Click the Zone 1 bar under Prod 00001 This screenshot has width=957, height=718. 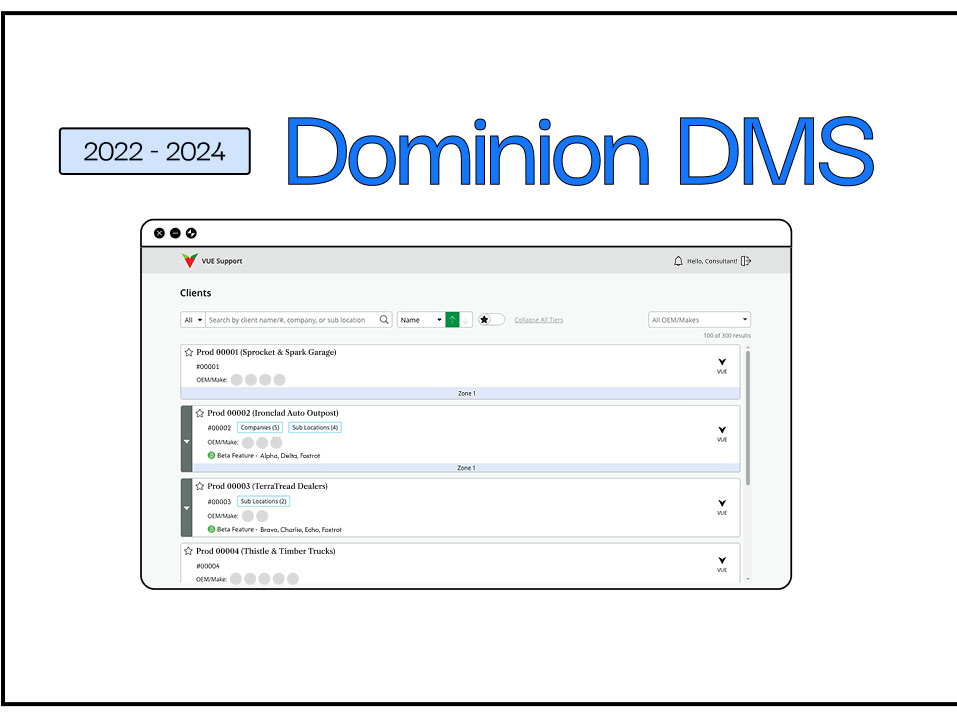[x=461, y=393]
